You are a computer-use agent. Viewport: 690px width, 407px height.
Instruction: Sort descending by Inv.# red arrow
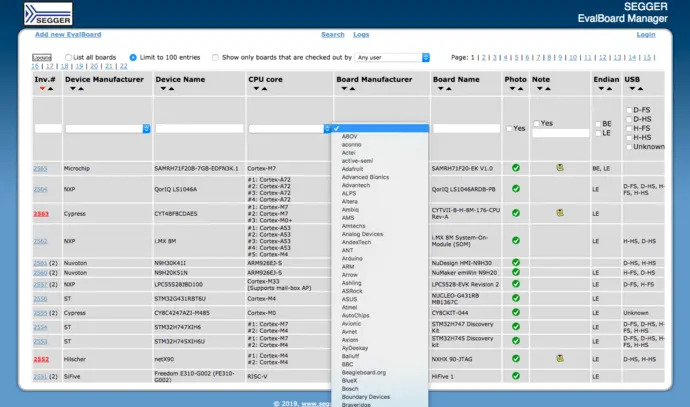tap(42, 89)
